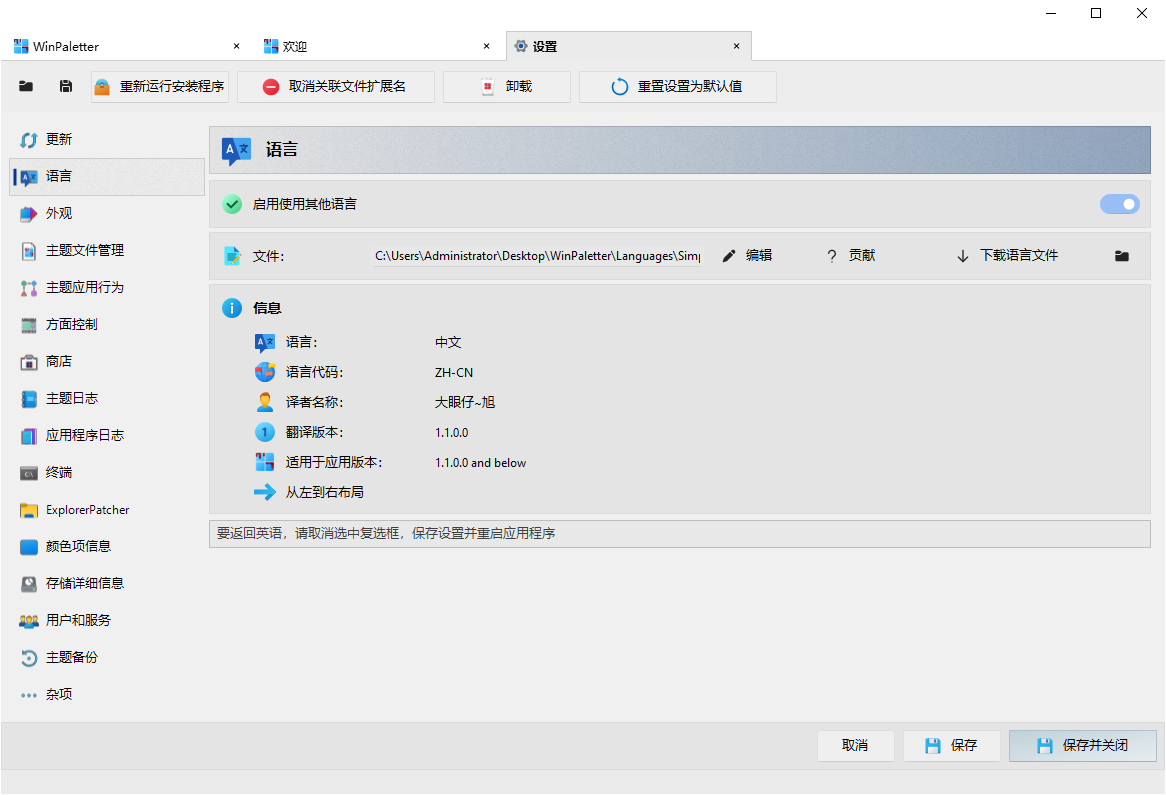Open 主题应用行为 section
This screenshot has height=795, width=1166.
pos(107,288)
